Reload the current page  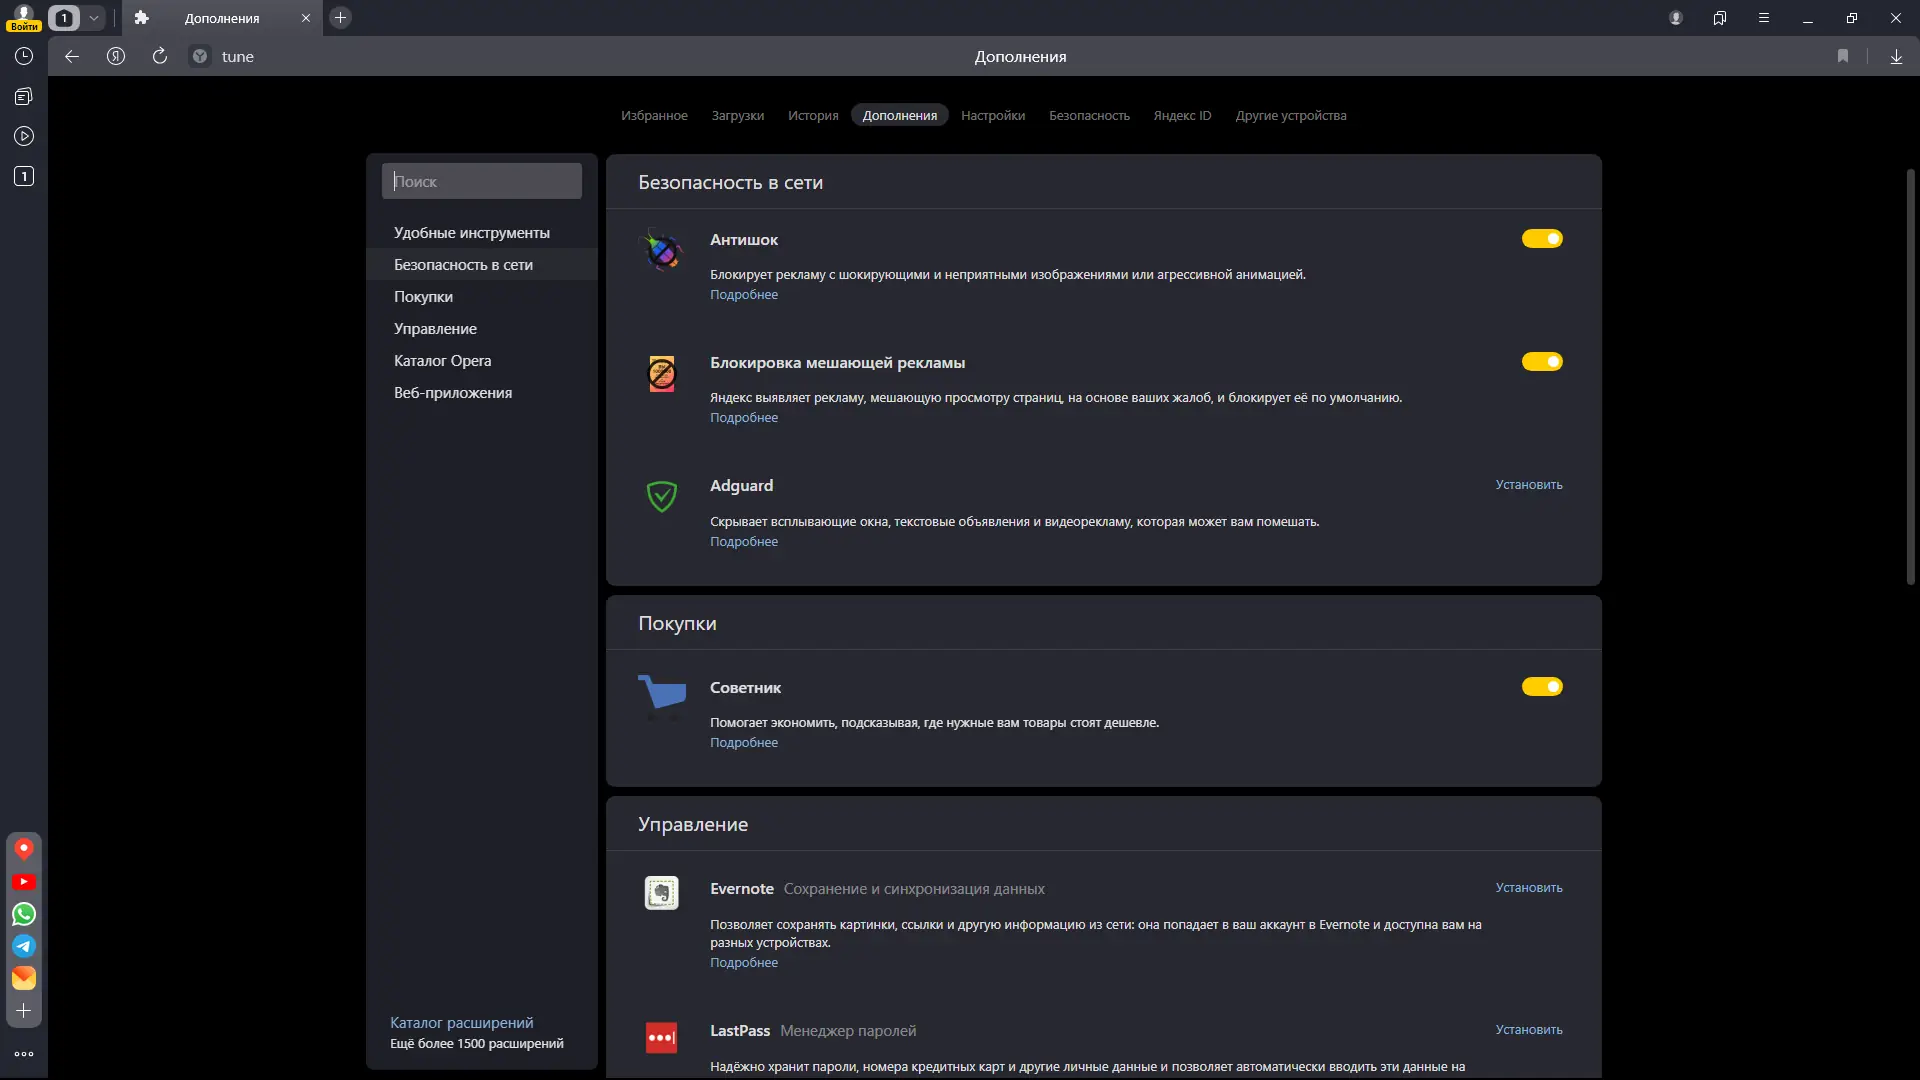[x=160, y=57]
